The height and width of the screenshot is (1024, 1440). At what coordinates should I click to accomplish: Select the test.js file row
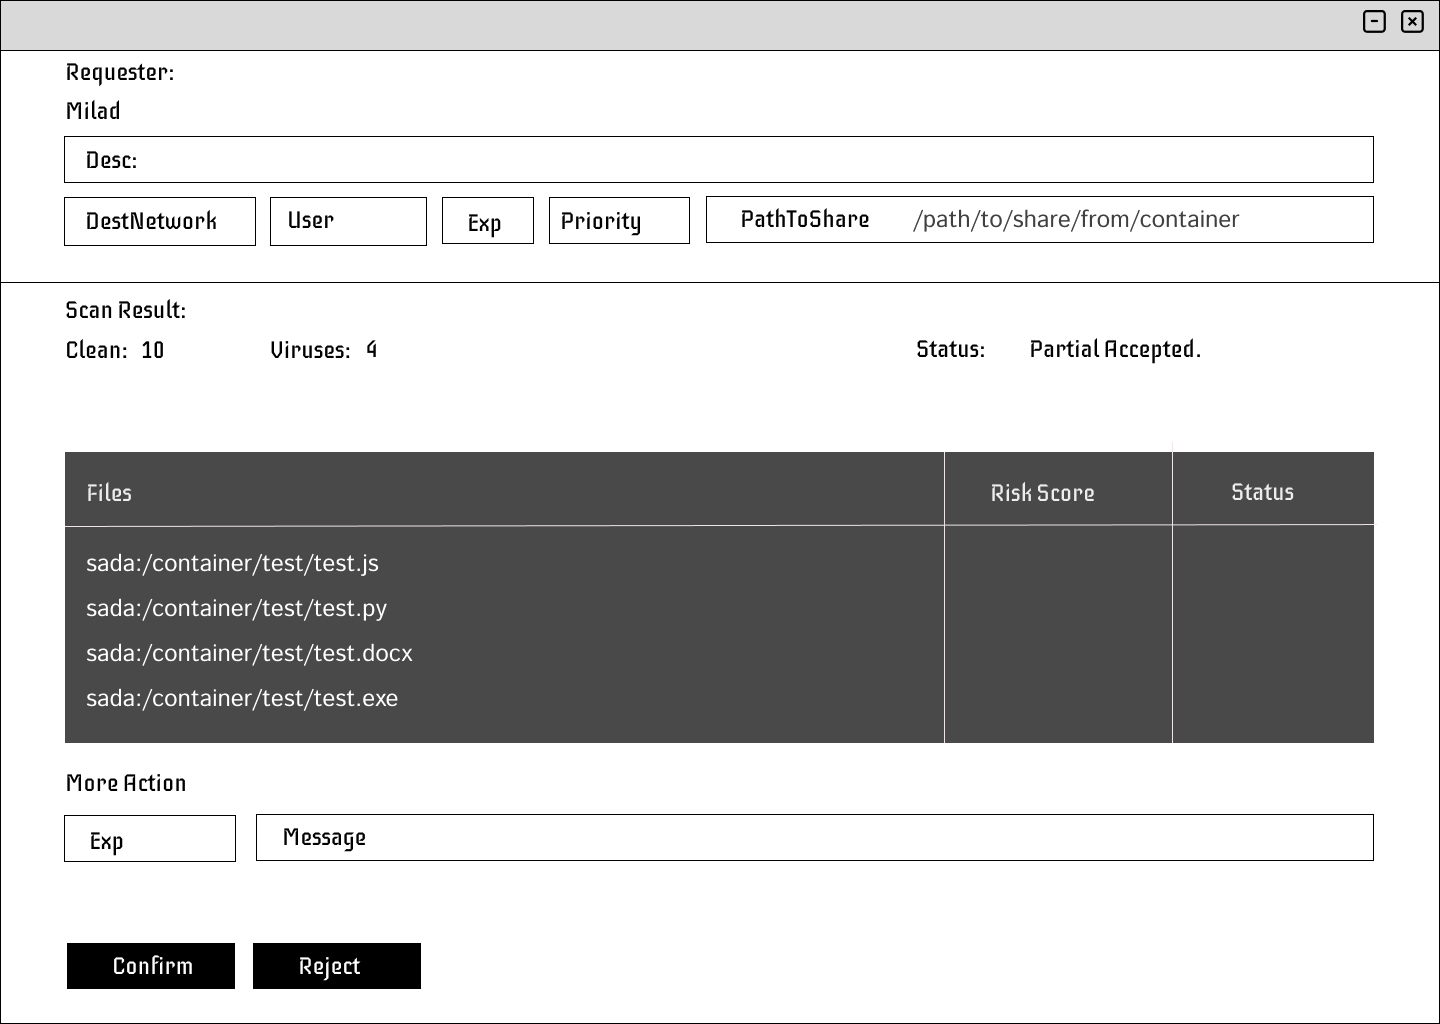coord(232,564)
